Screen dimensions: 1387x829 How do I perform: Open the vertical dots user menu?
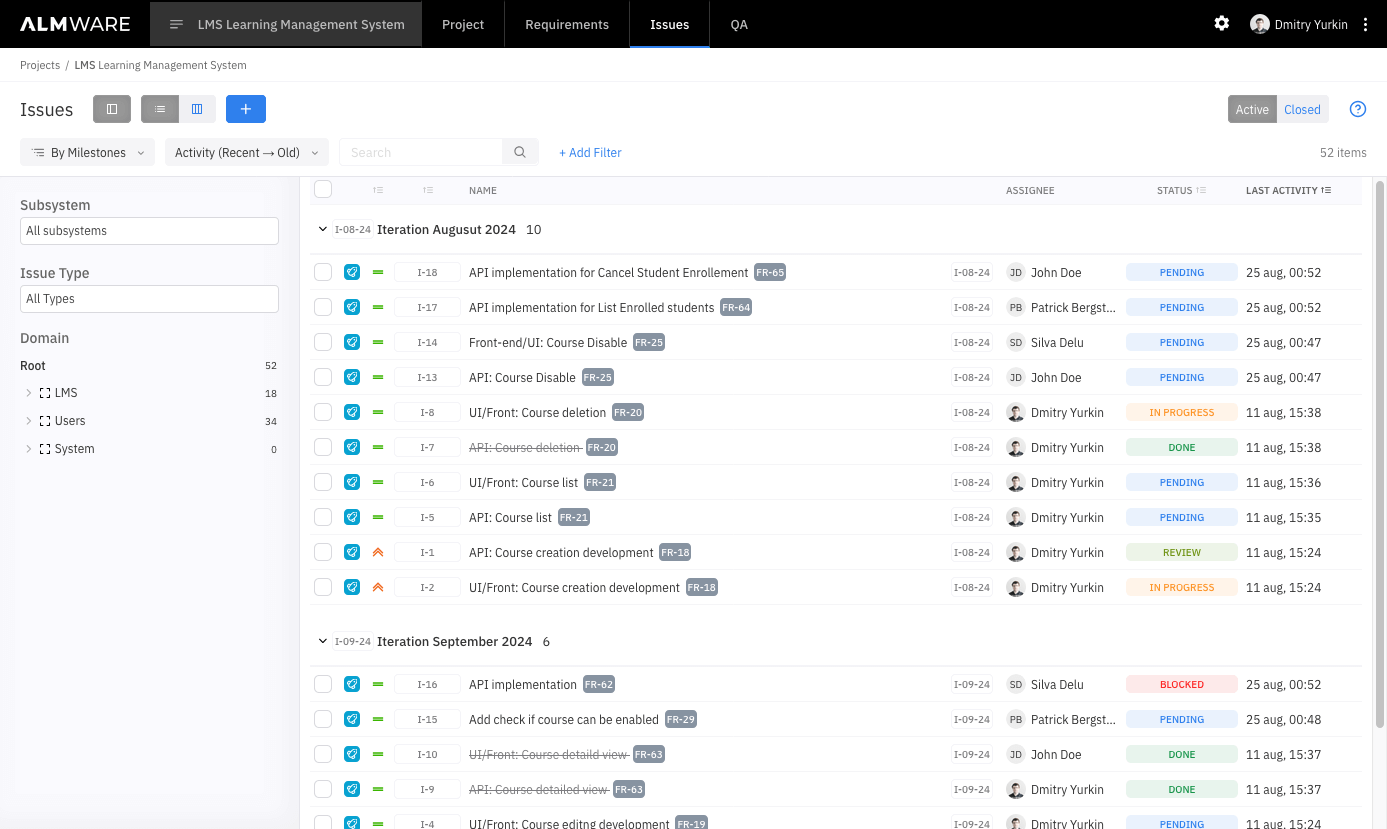coord(1366,24)
